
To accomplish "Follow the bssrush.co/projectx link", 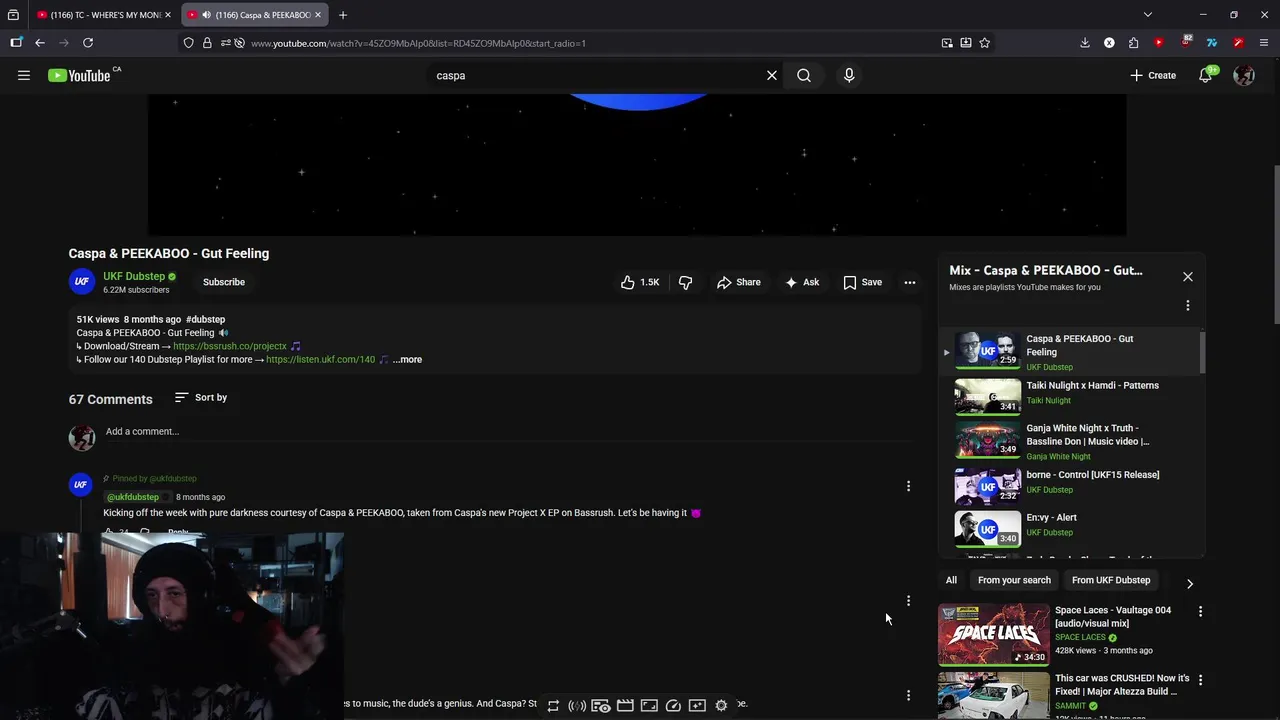I will pos(230,346).
